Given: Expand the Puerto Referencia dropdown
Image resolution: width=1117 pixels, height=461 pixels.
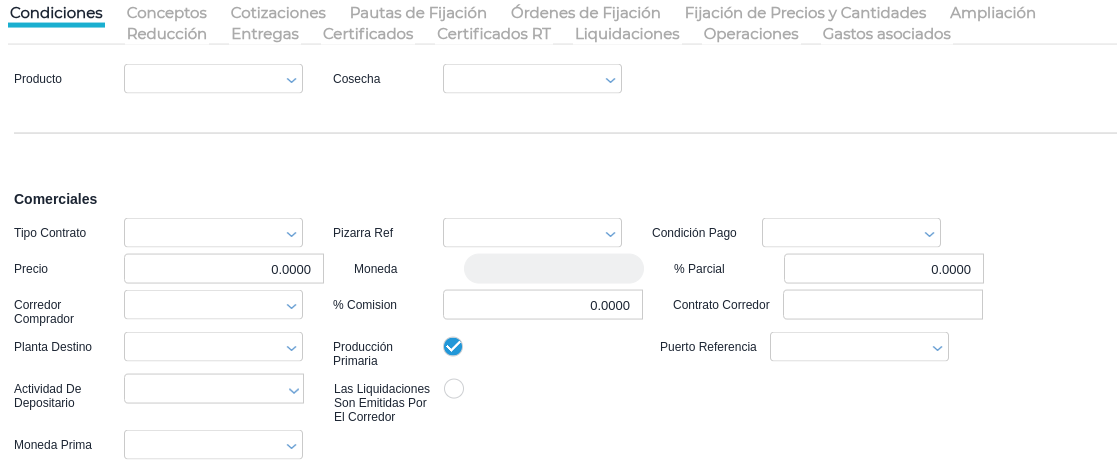Looking at the screenshot, I should tap(859, 347).
